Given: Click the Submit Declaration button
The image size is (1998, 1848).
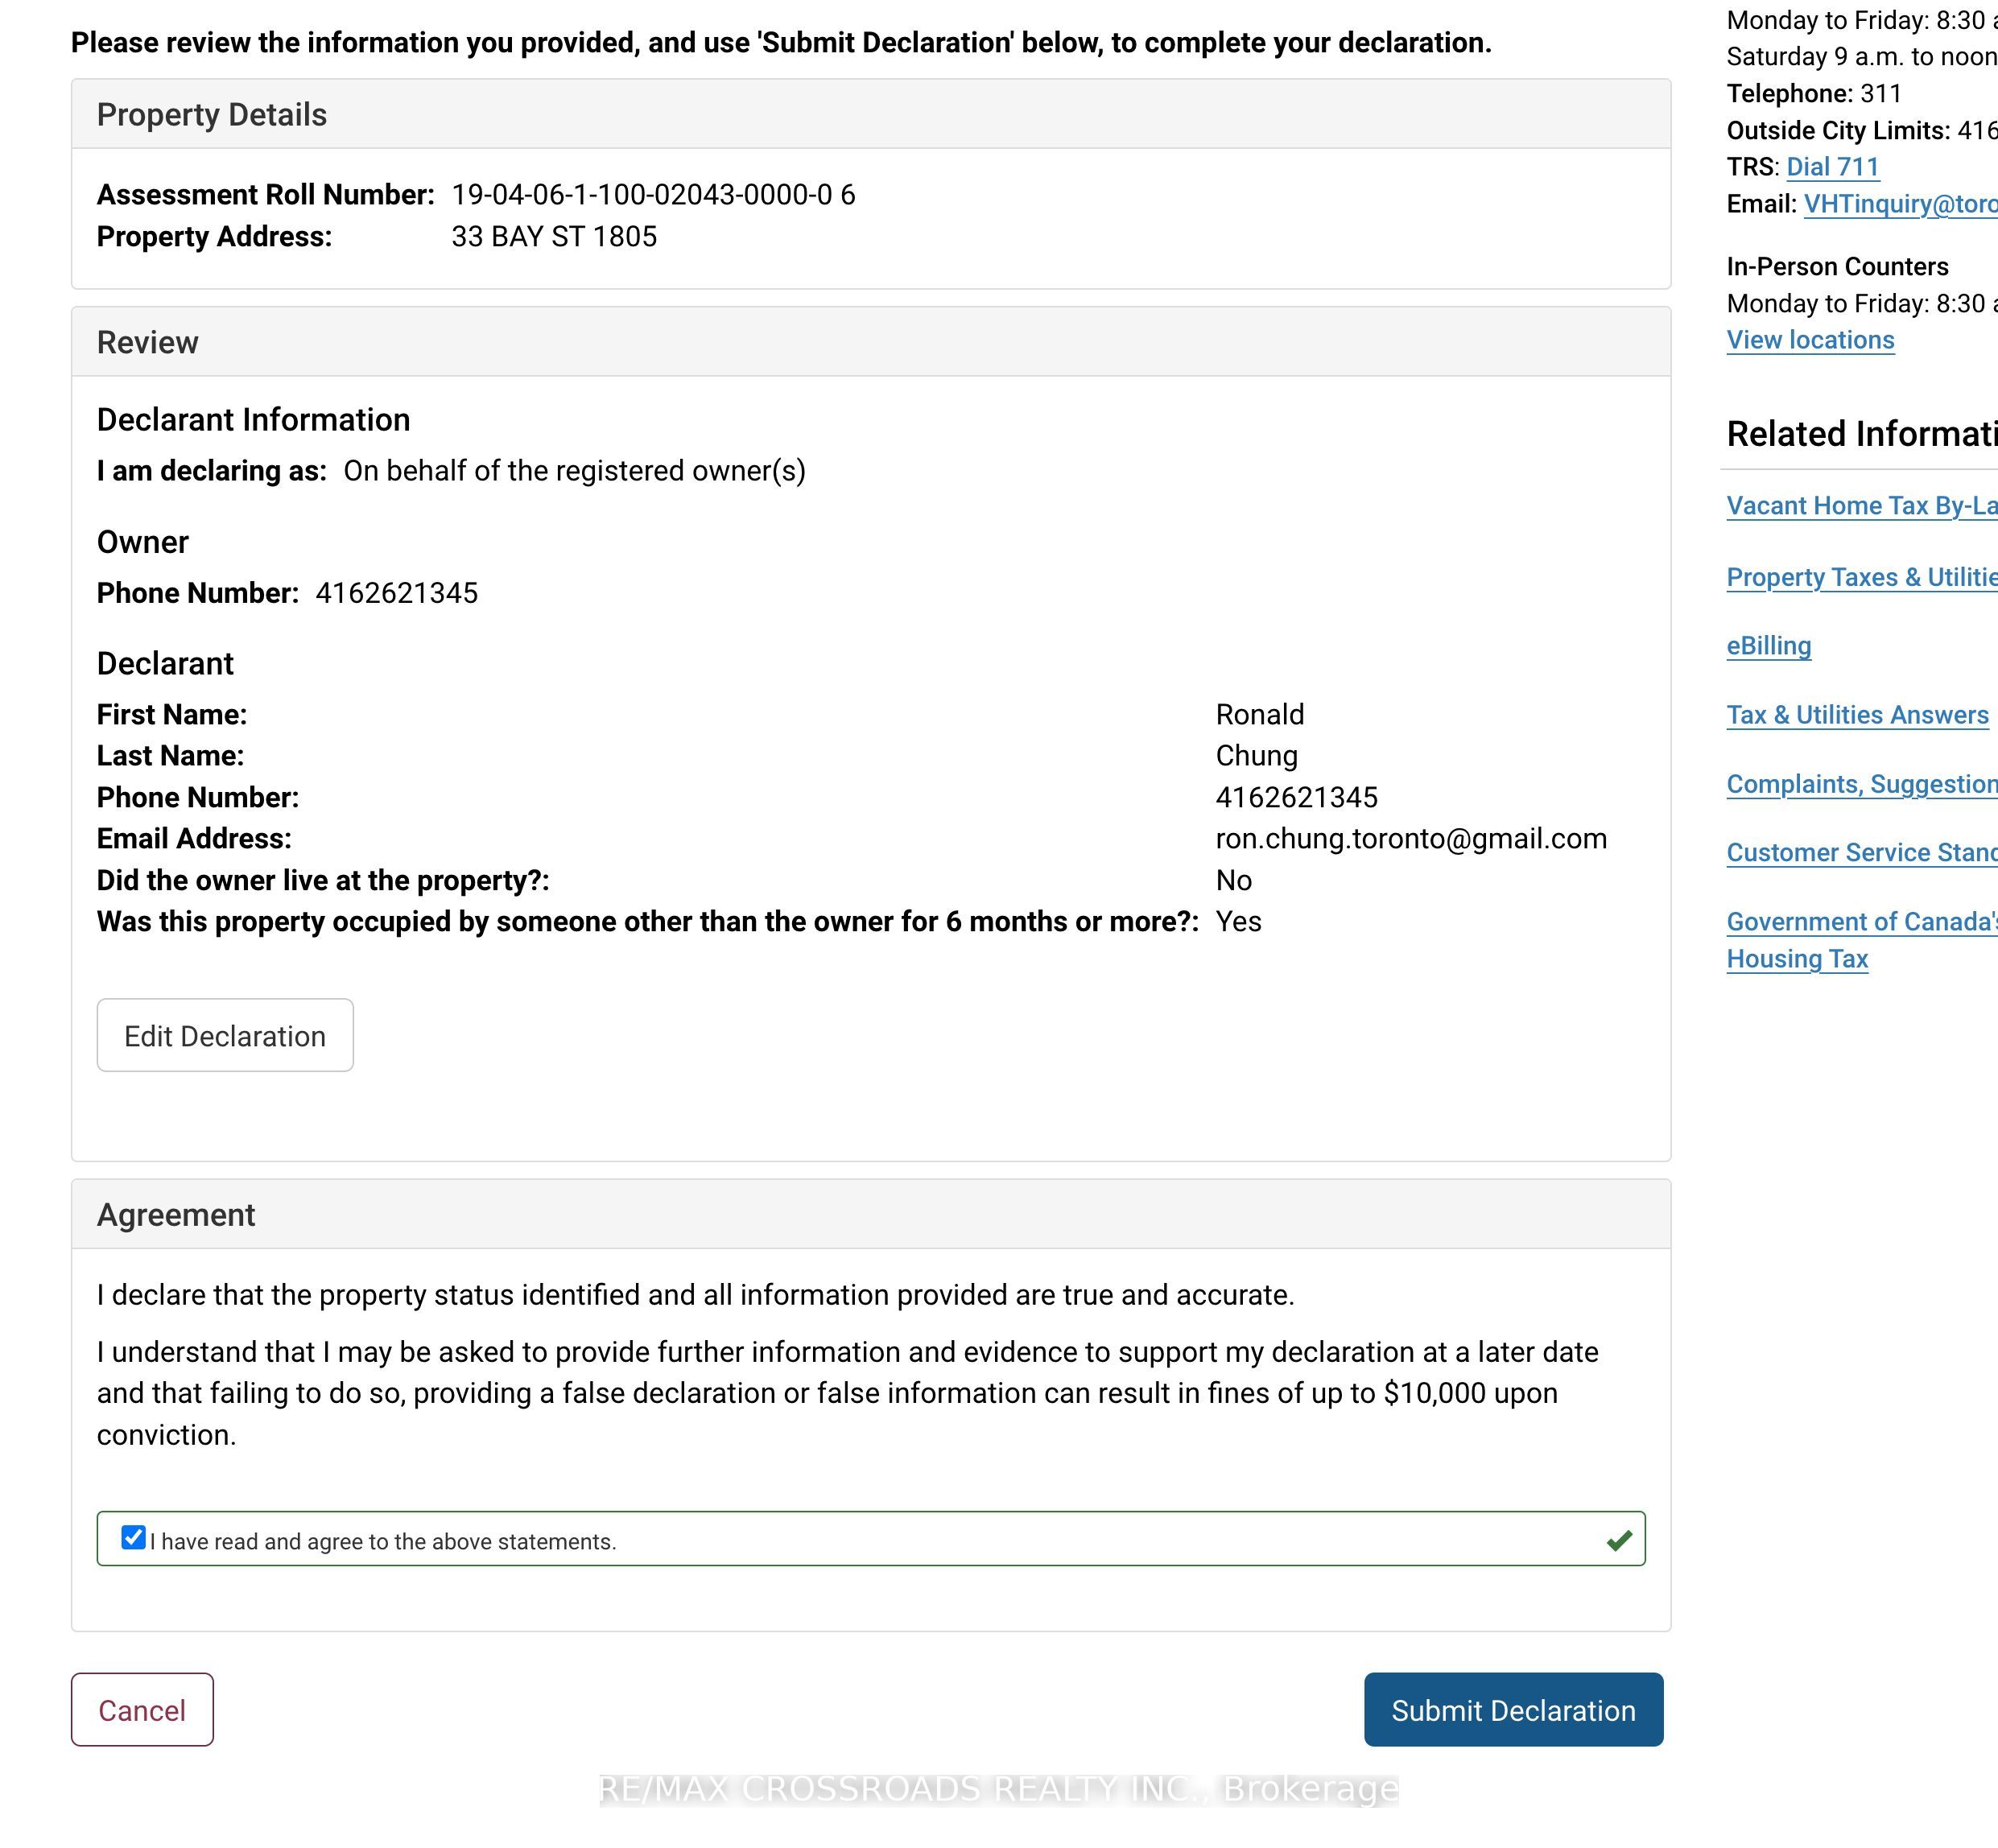Looking at the screenshot, I should point(1513,1710).
